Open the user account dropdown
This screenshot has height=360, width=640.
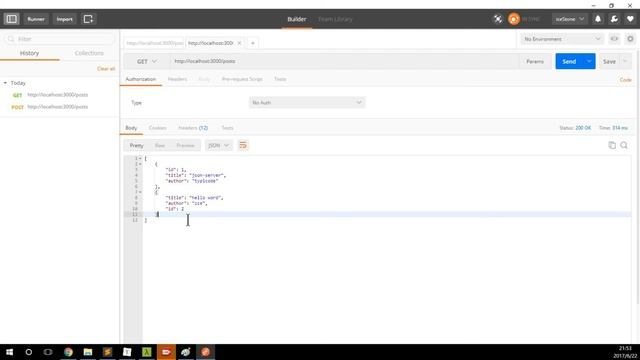click(570, 19)
